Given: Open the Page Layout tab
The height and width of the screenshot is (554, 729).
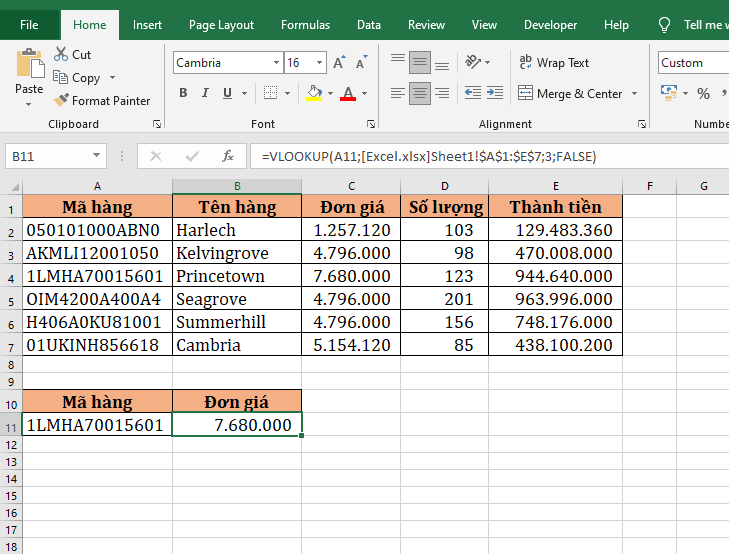Looking at the screenshot, I should tap(221, 25).
